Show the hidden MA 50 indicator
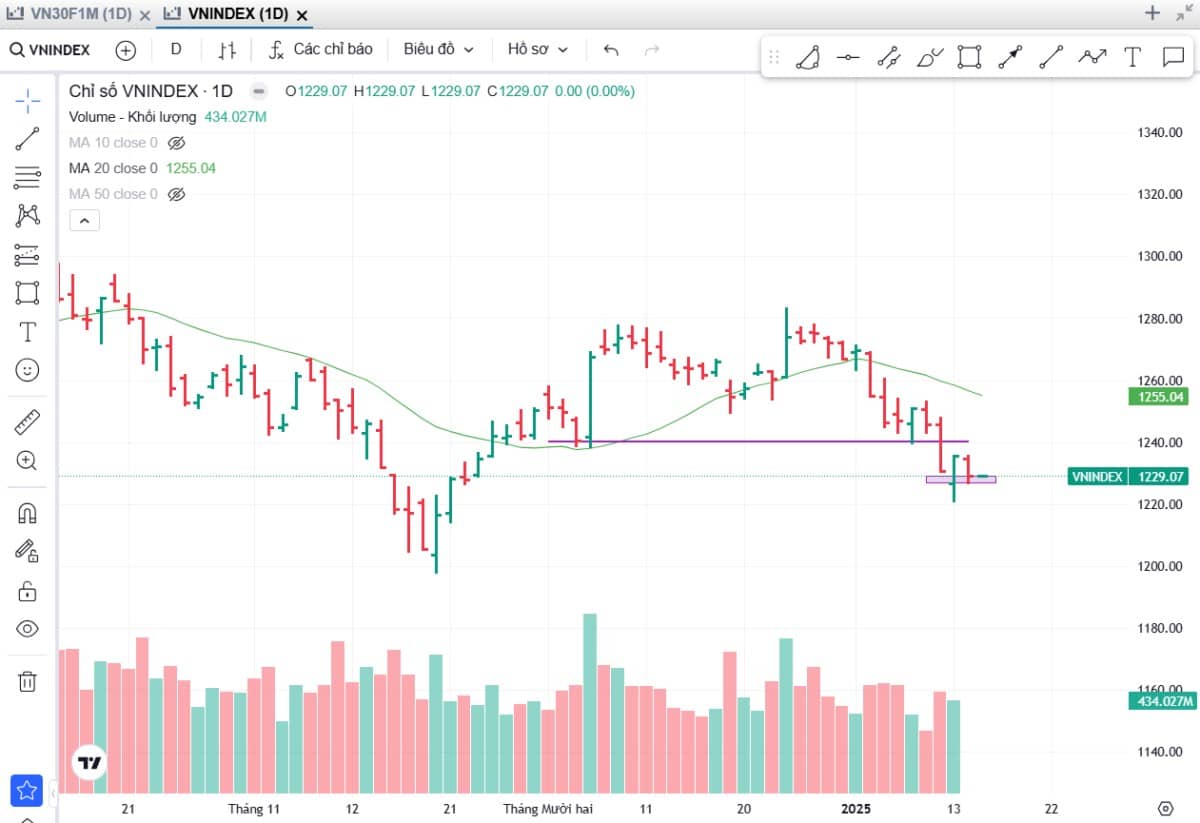The width and height of the screenshot is (1200, 823). pyautogui.click(x=177, y=194)
